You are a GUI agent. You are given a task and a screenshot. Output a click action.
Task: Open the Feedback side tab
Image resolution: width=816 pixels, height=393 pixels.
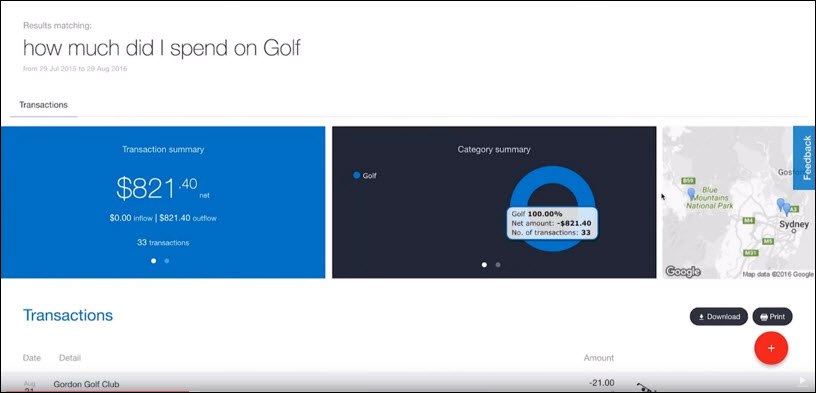click(x=806, y=157)
